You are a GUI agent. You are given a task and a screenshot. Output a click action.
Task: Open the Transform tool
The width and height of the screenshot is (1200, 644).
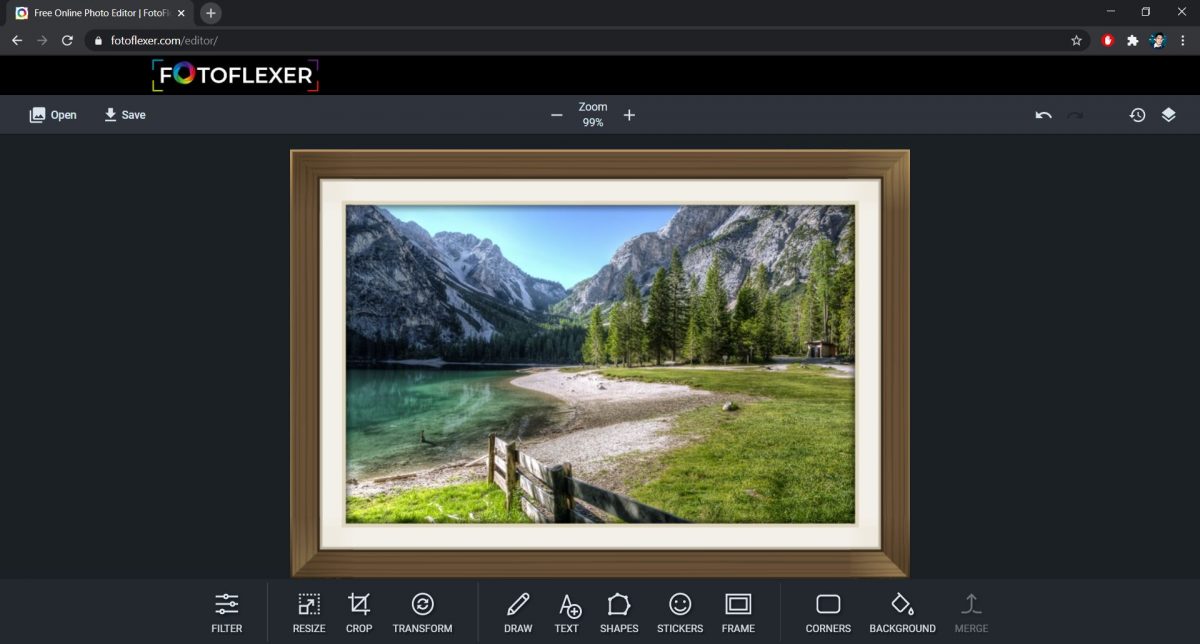[422, 611]
